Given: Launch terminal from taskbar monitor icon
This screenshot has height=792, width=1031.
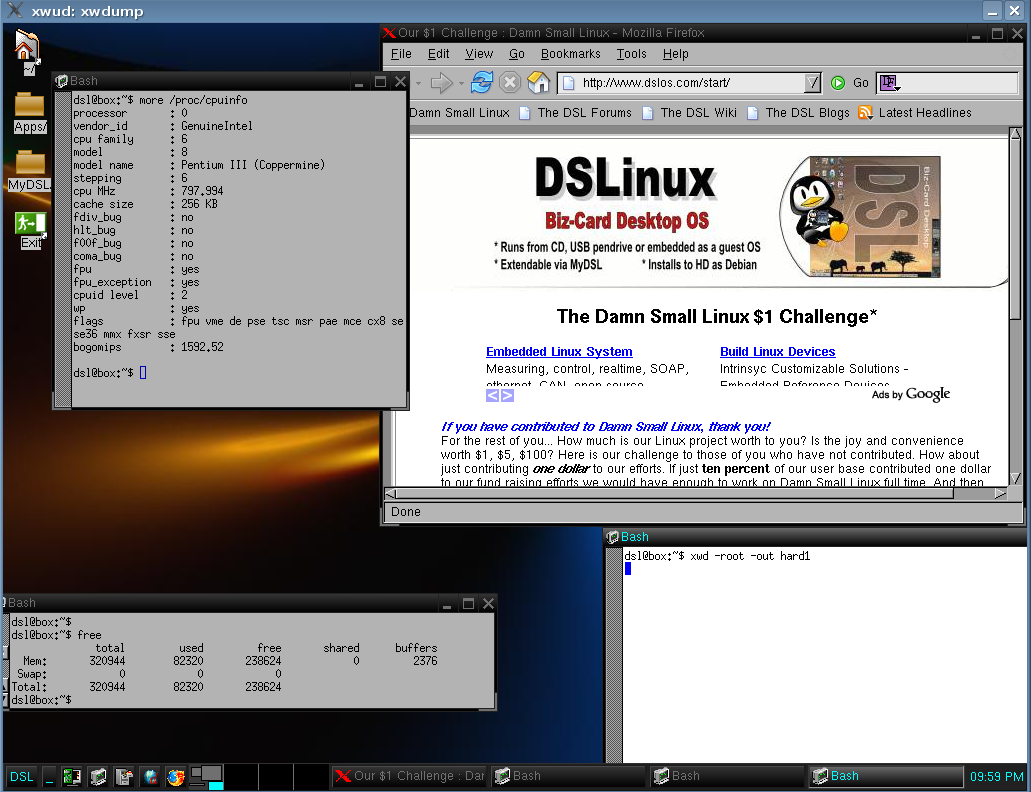Looking at the screenshot, I should [98, 776].
